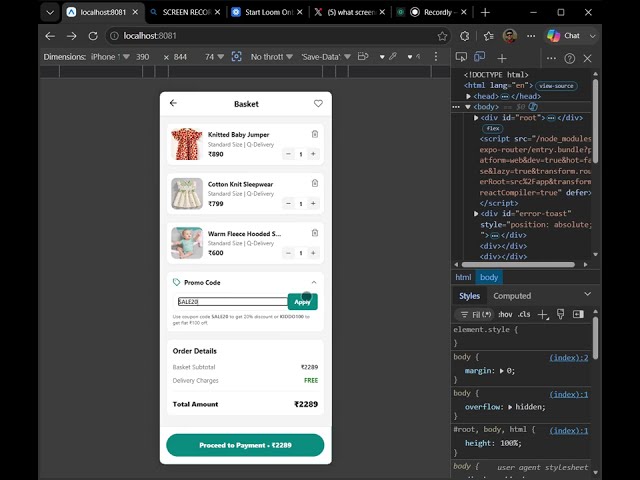This screenshot has height=480, width=640.
Task: Expand the div id error-toast node
Action: [x=476, y=213]
